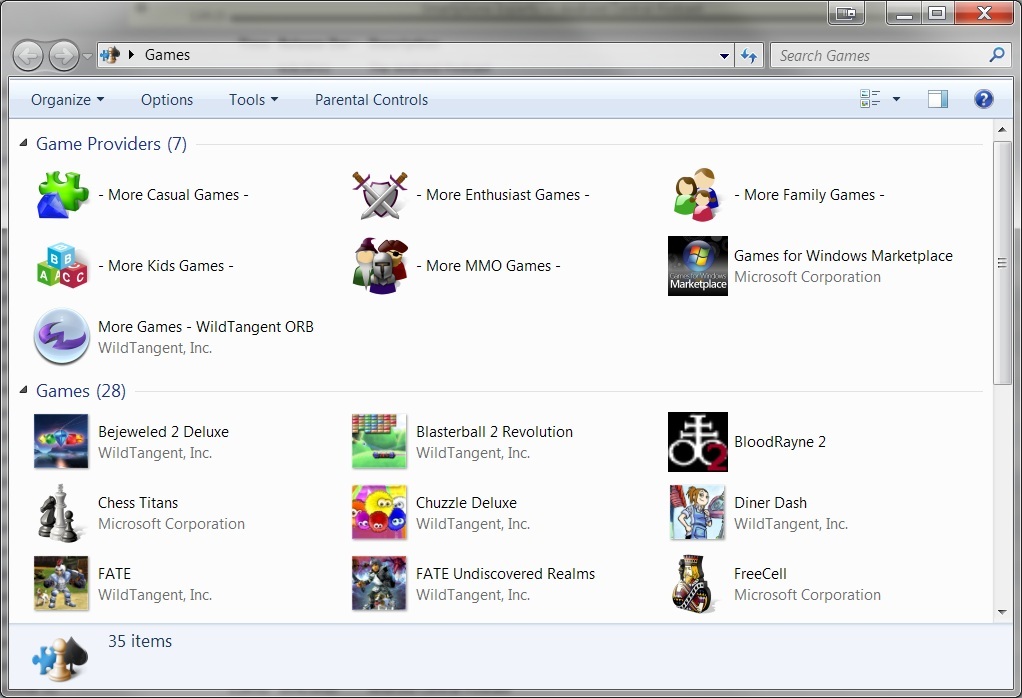Launch Chess Titans

coord(137,502)
